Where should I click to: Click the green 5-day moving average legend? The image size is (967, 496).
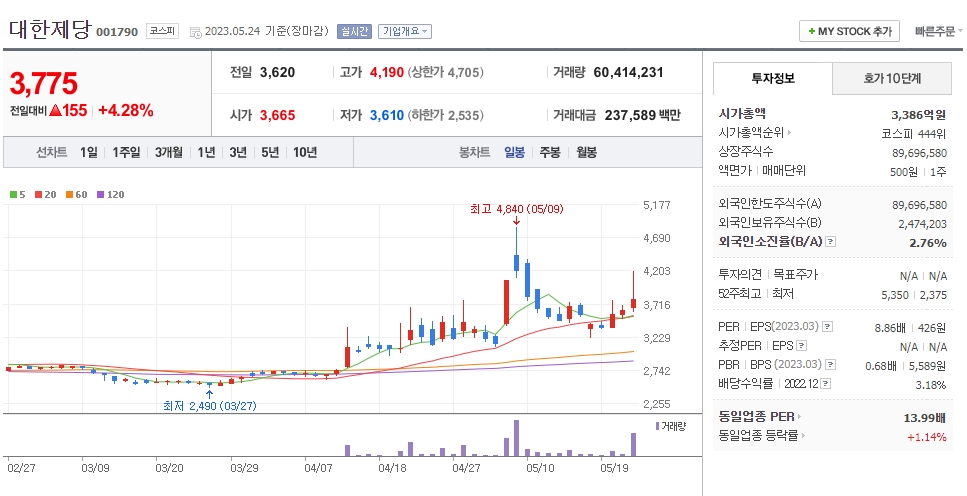tap(17, 194)
